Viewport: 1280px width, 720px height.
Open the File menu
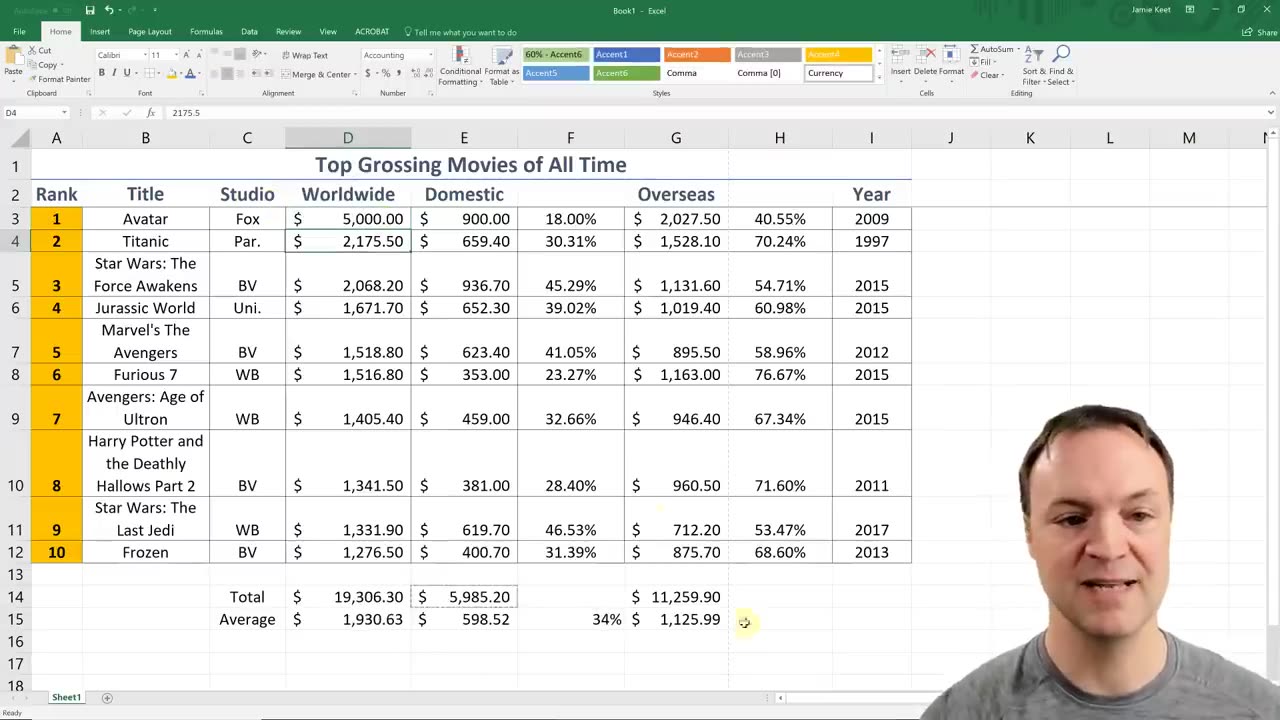click(x=19, y=32)
